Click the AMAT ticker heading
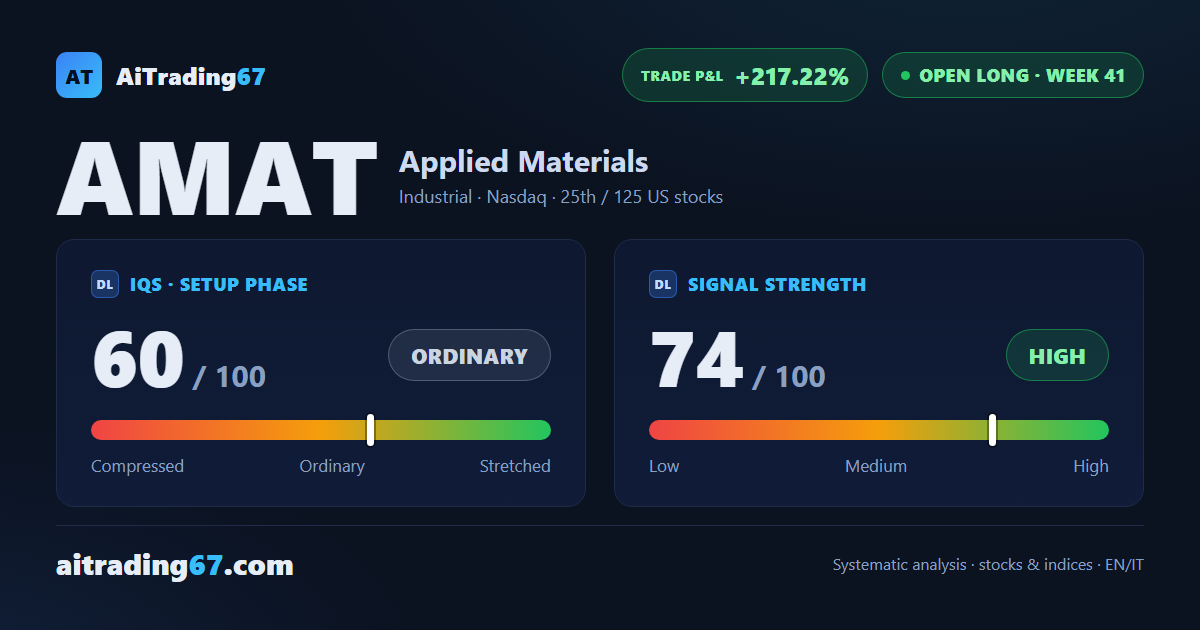 tap(217, 180)
